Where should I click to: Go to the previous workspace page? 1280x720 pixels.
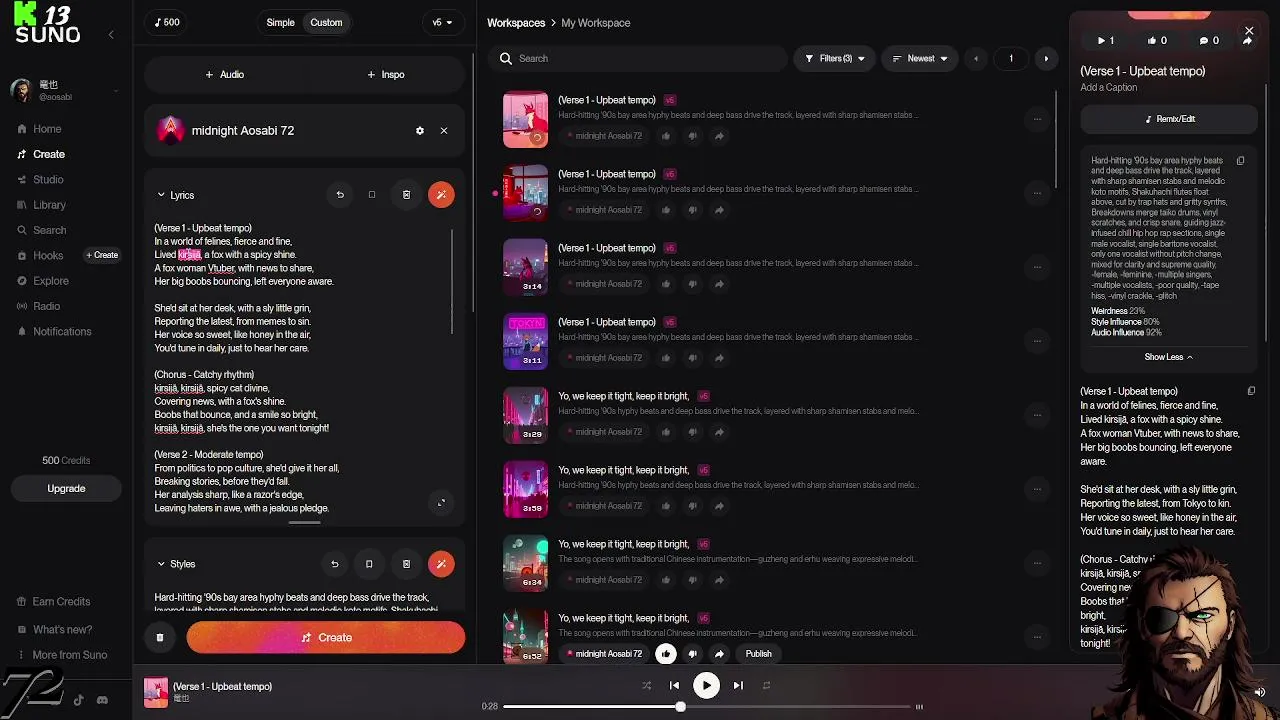click(x=976, y=59)
